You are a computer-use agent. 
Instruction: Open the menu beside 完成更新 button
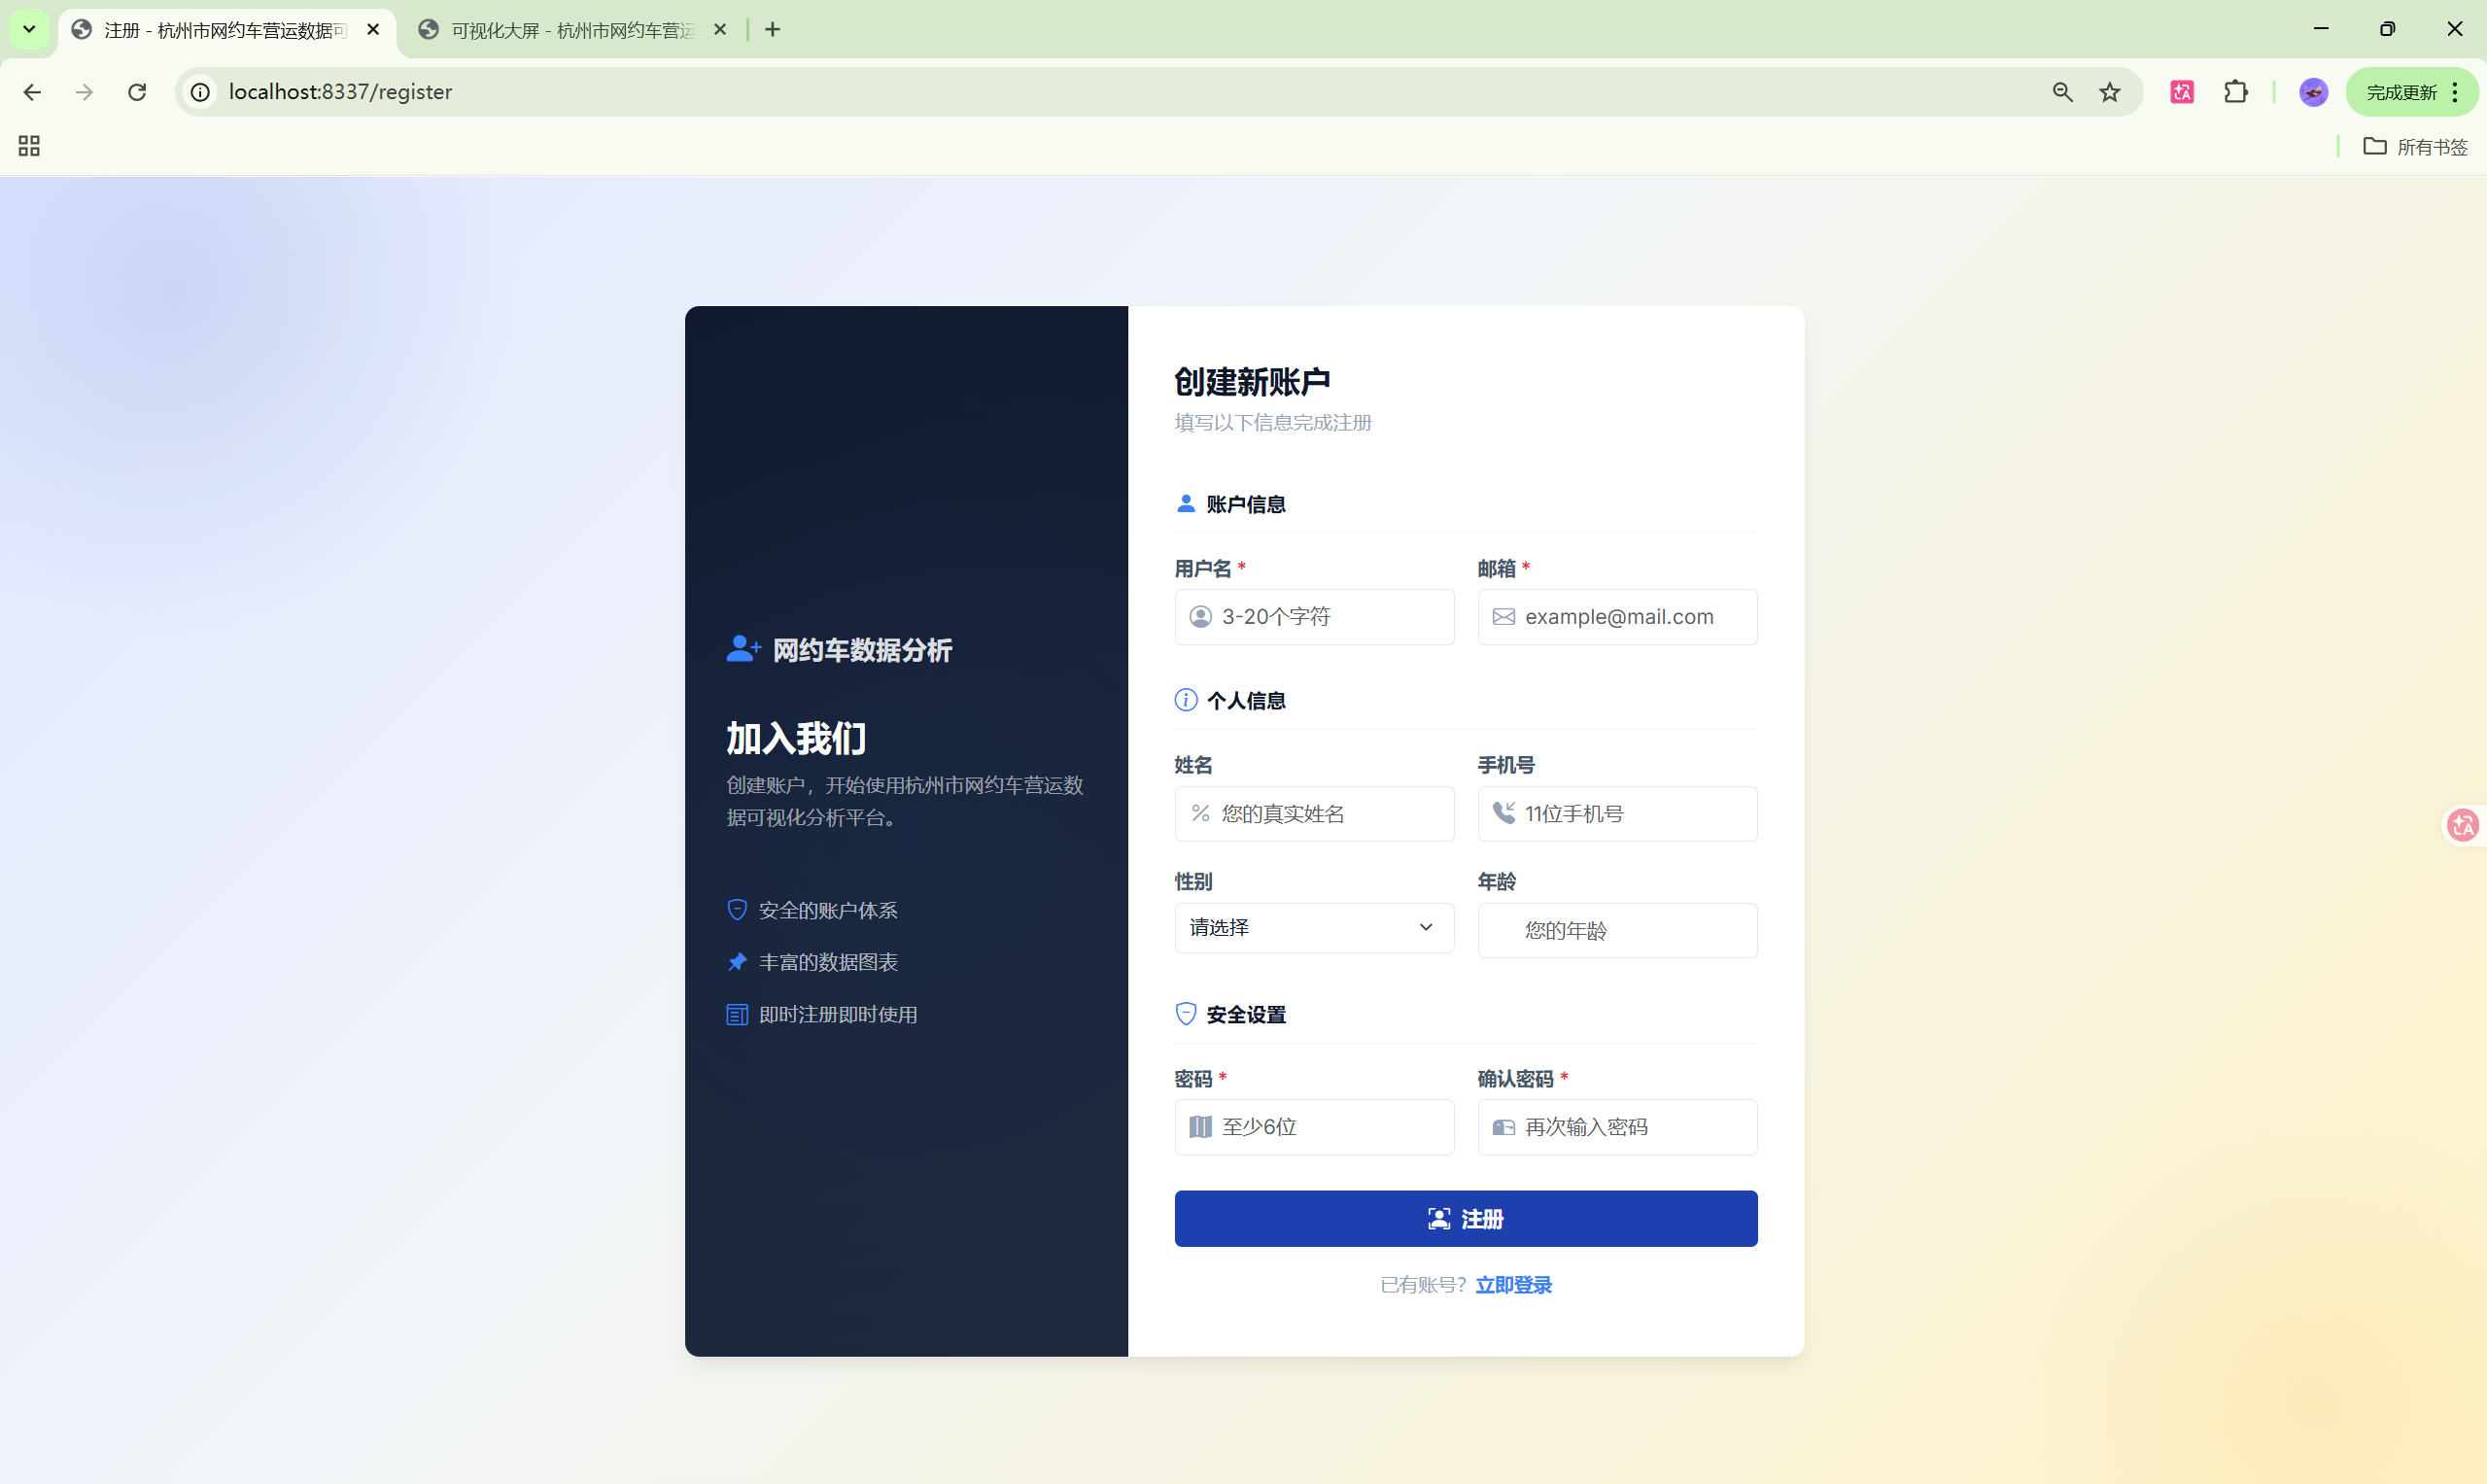pyautogui.click(x=2453, y=91)
